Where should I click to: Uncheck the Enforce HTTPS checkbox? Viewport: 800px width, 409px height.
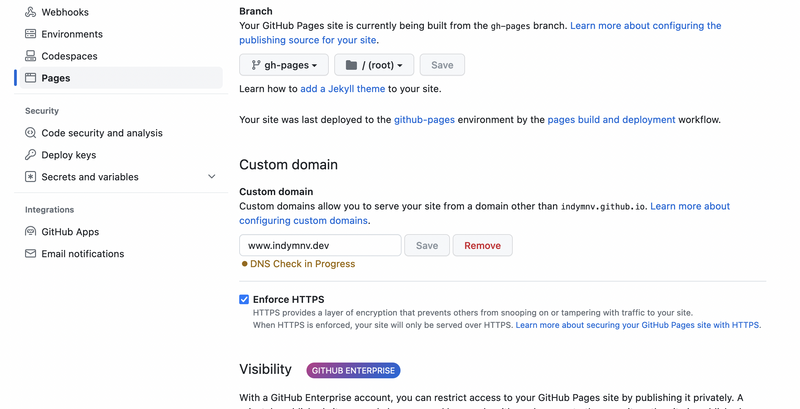point(244,299)
